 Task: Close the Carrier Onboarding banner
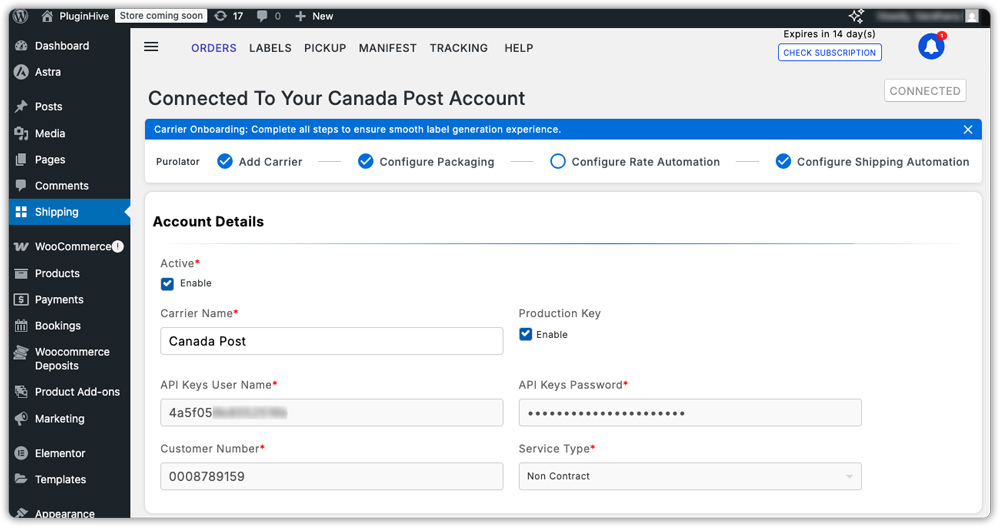pos(967,130)
